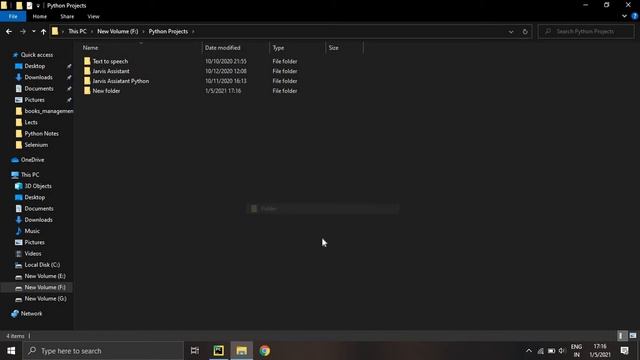The image size is (640, 360).
Task: Open pinned Documents under Quick access
Action: pyautogui.click(x=39, y=89)
